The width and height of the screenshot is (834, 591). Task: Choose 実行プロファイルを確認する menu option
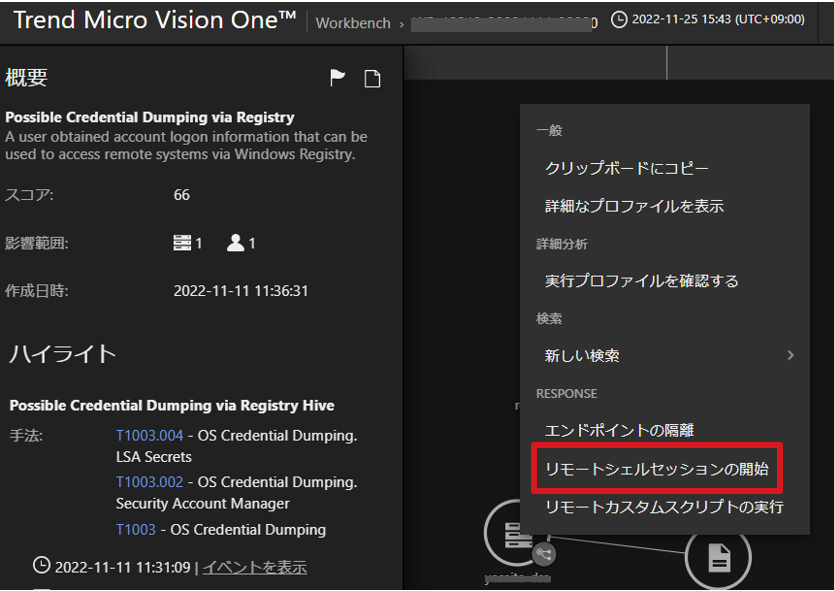pos(641,281)
